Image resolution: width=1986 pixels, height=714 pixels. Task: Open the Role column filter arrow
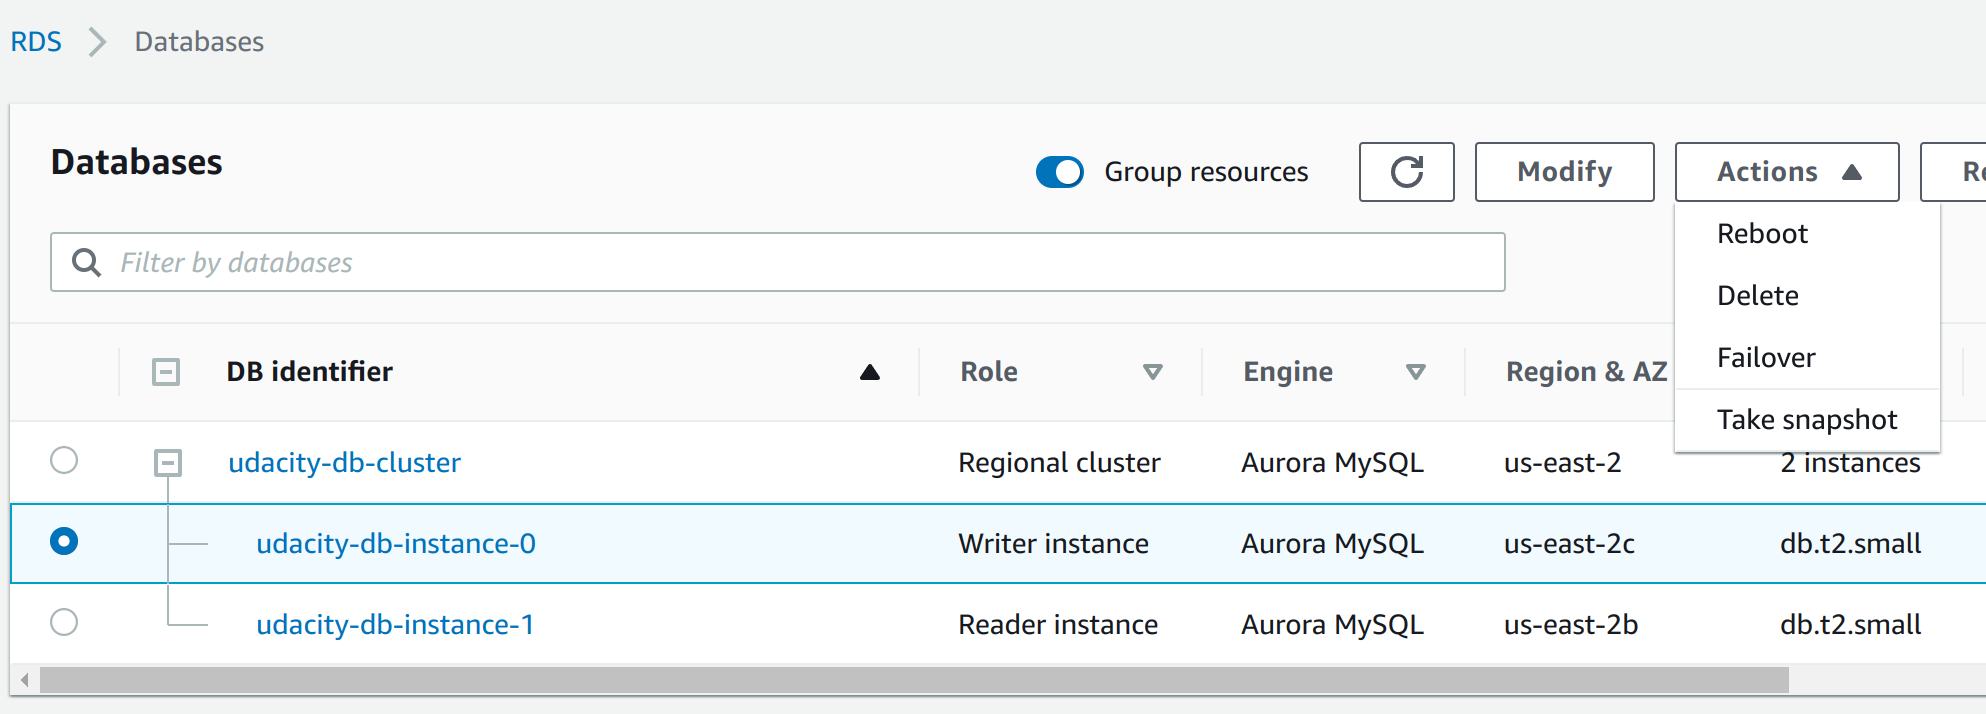point(1152,372)
